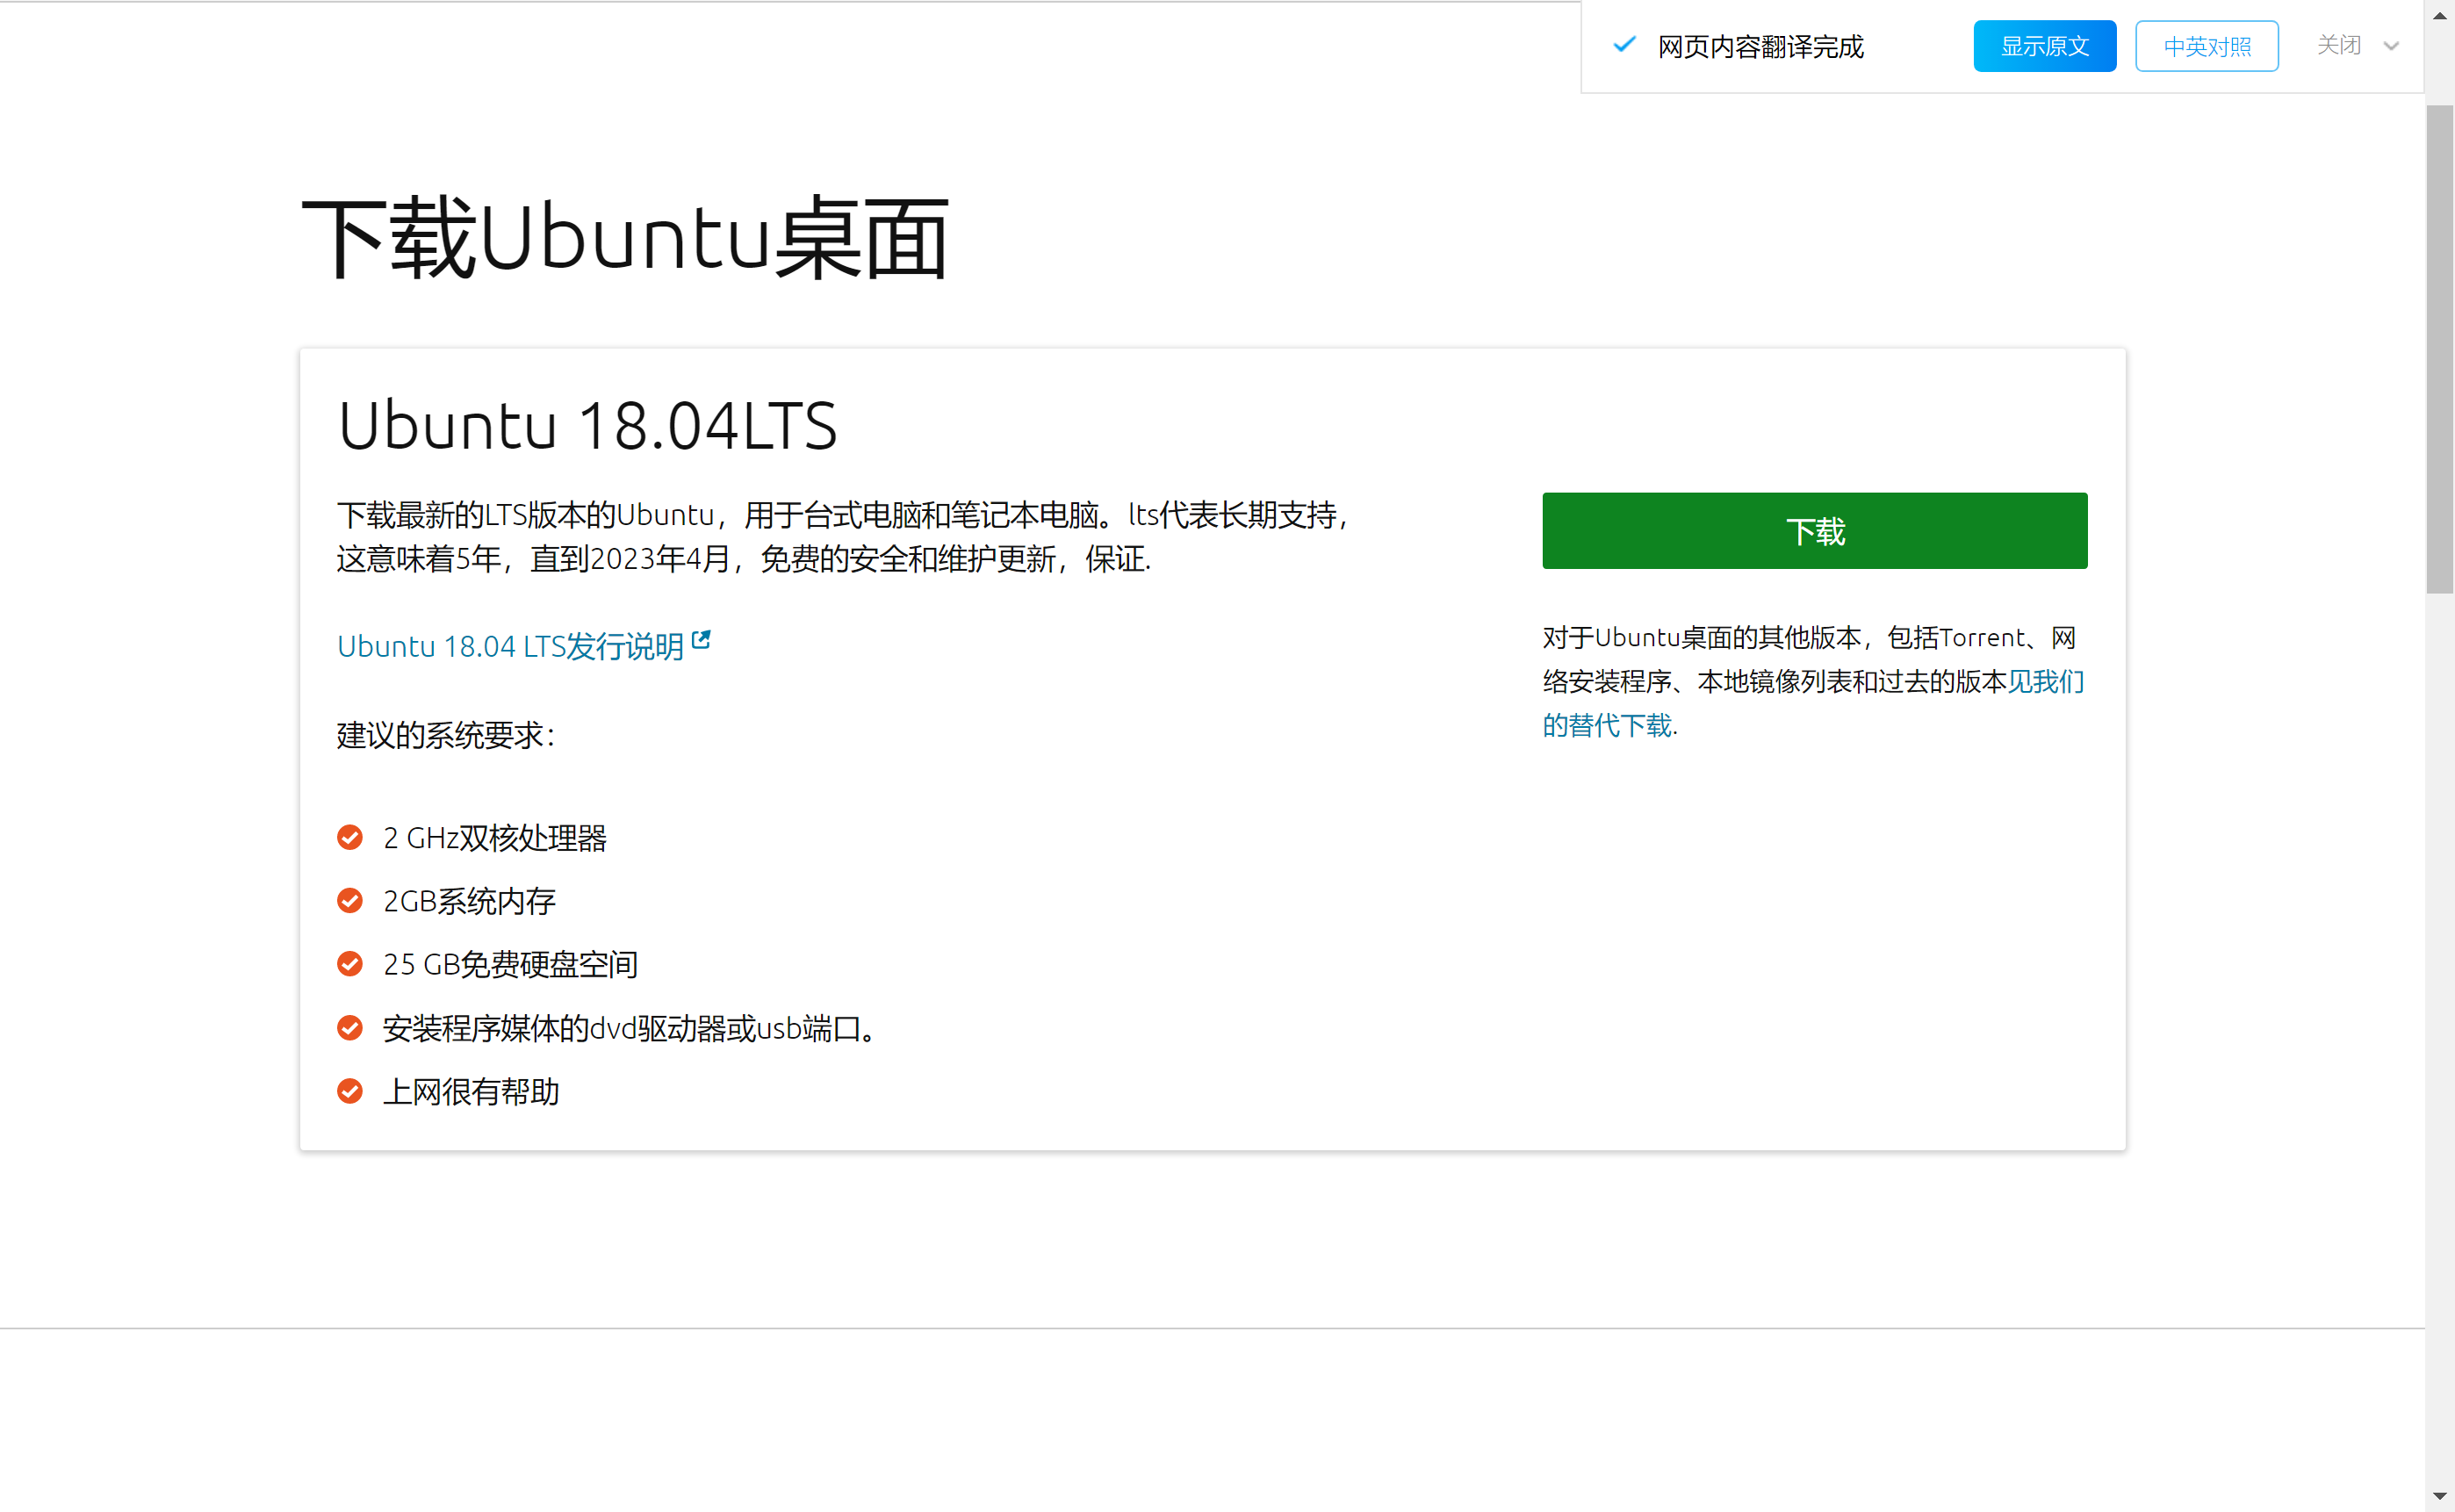The width and height of the screenshot is (2455, 1512).
Task: Click the 2GB系统内存 list item
Action: [469, 900]
